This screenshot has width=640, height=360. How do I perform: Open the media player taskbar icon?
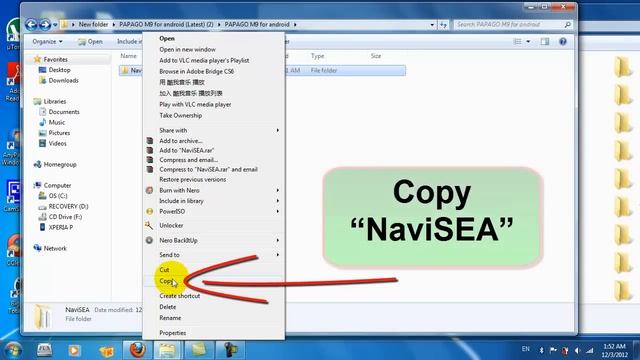[x=74, y=350]
